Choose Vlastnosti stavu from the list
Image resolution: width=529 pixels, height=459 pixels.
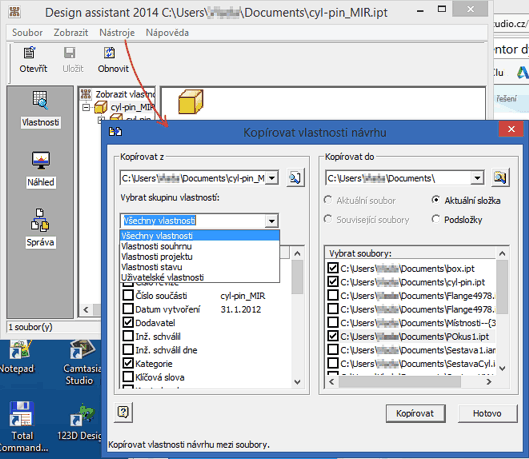(x=200, y=267)
